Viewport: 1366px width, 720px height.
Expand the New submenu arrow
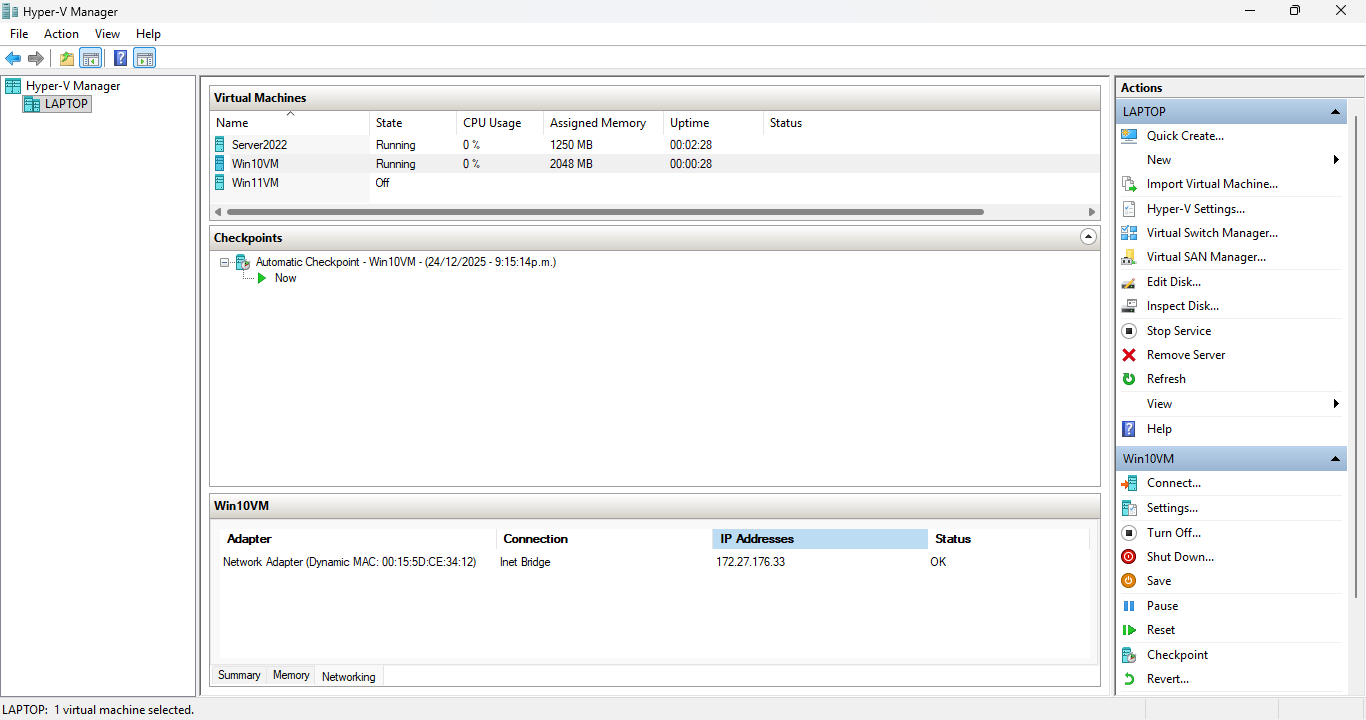click(1336, 160)
